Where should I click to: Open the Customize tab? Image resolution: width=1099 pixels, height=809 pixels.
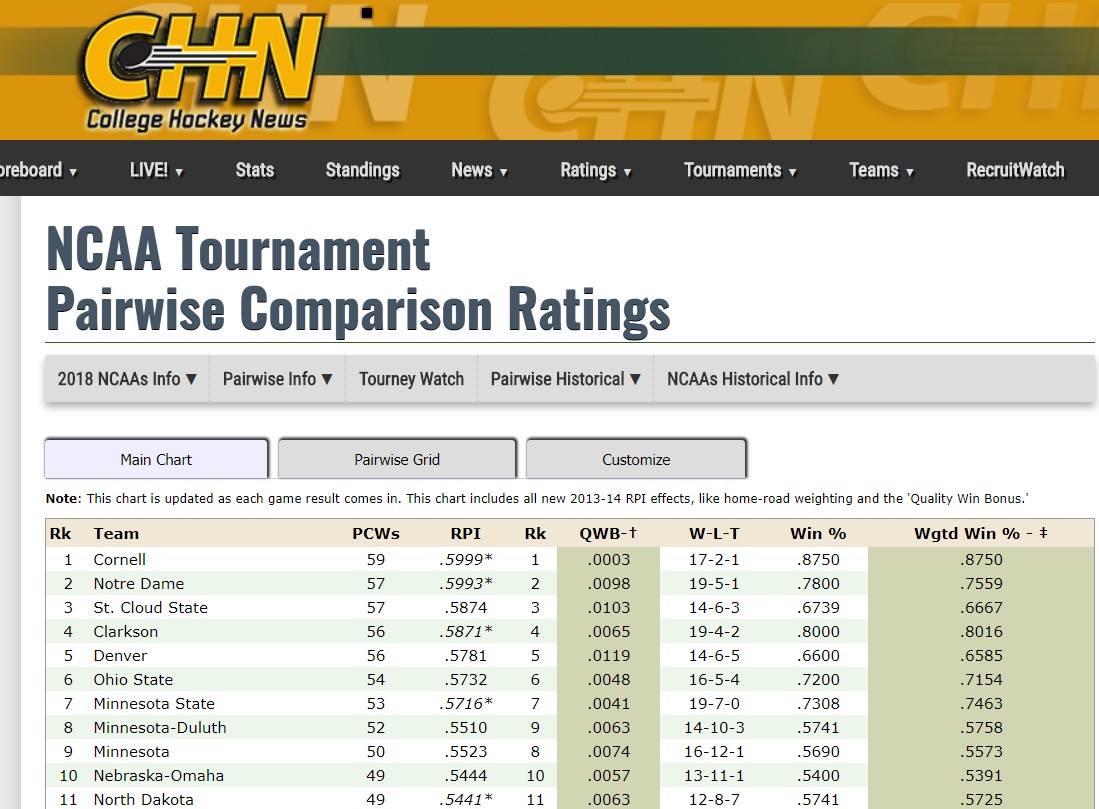coord(636,459)
